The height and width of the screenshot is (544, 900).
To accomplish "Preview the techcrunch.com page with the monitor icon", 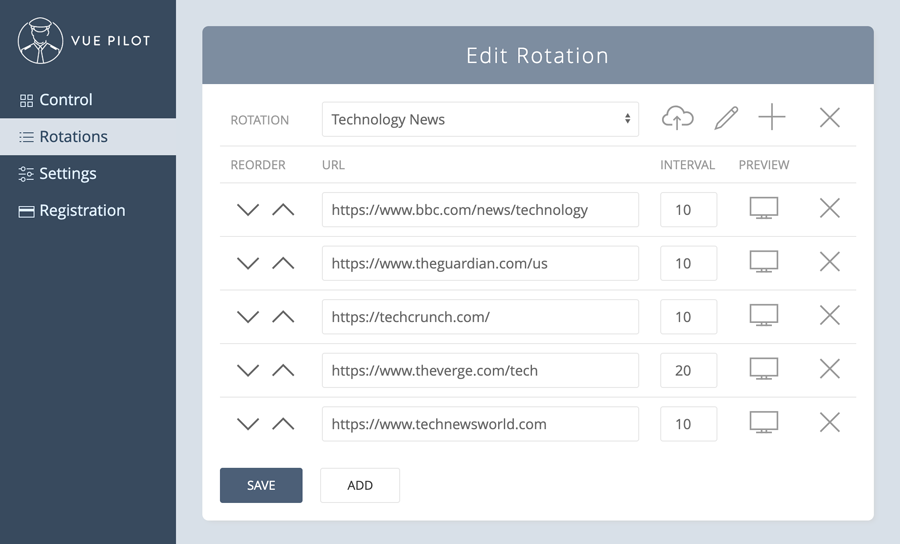I will 764,315.
